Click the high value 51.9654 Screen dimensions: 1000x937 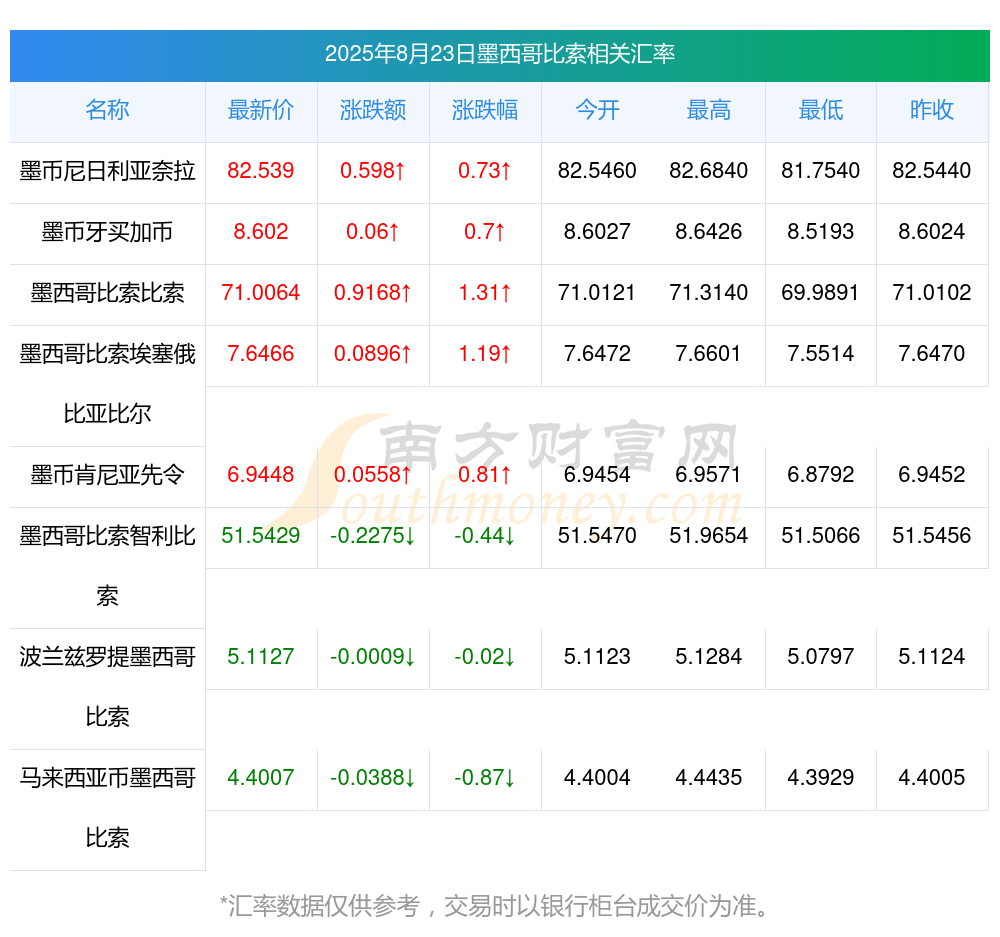pyautogui.click(x=709, y=535)
